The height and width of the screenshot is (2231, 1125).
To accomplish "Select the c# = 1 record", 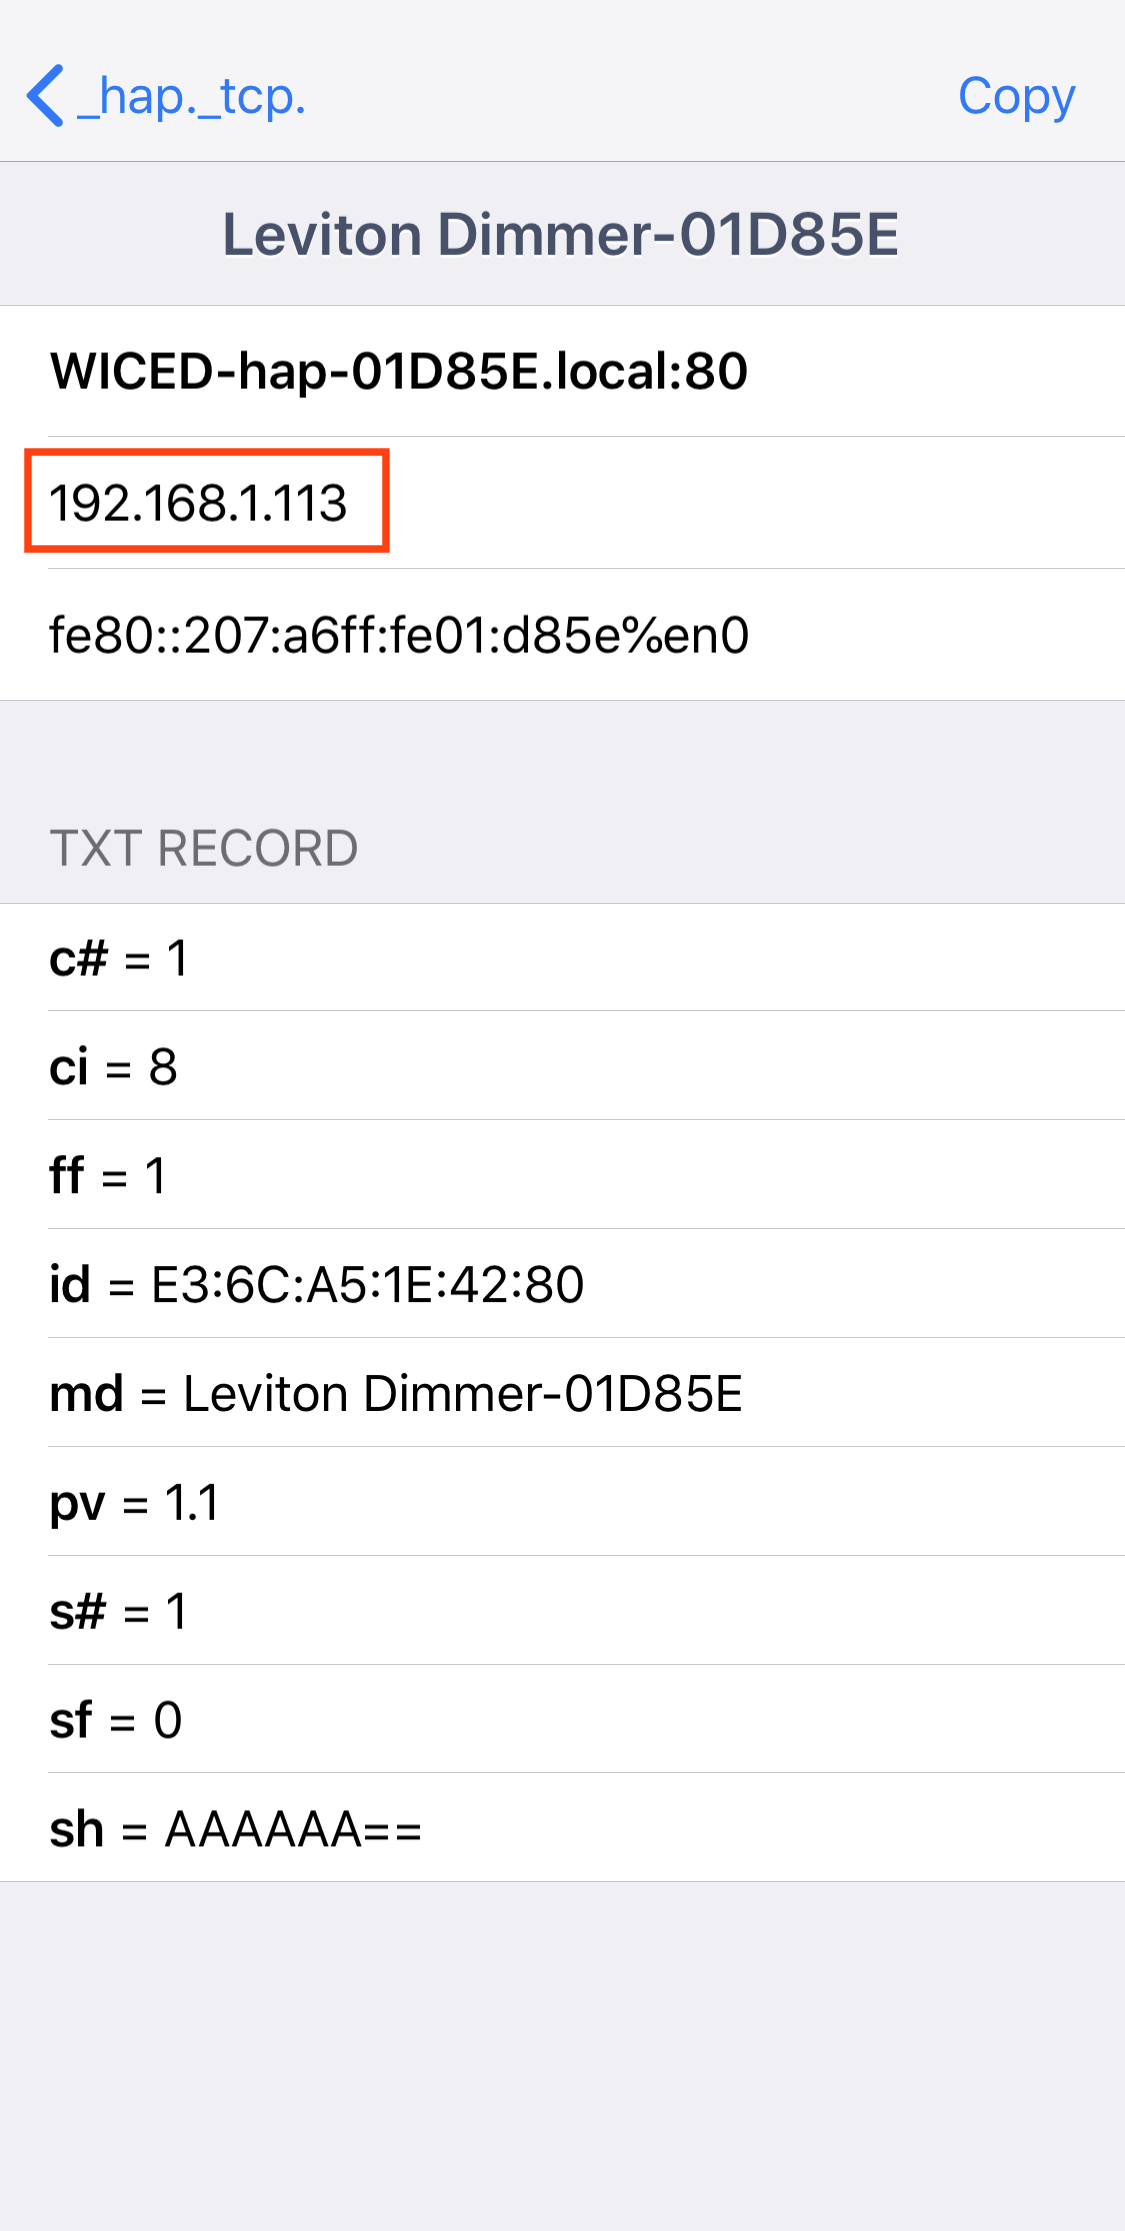I will (x=118, y=958).
